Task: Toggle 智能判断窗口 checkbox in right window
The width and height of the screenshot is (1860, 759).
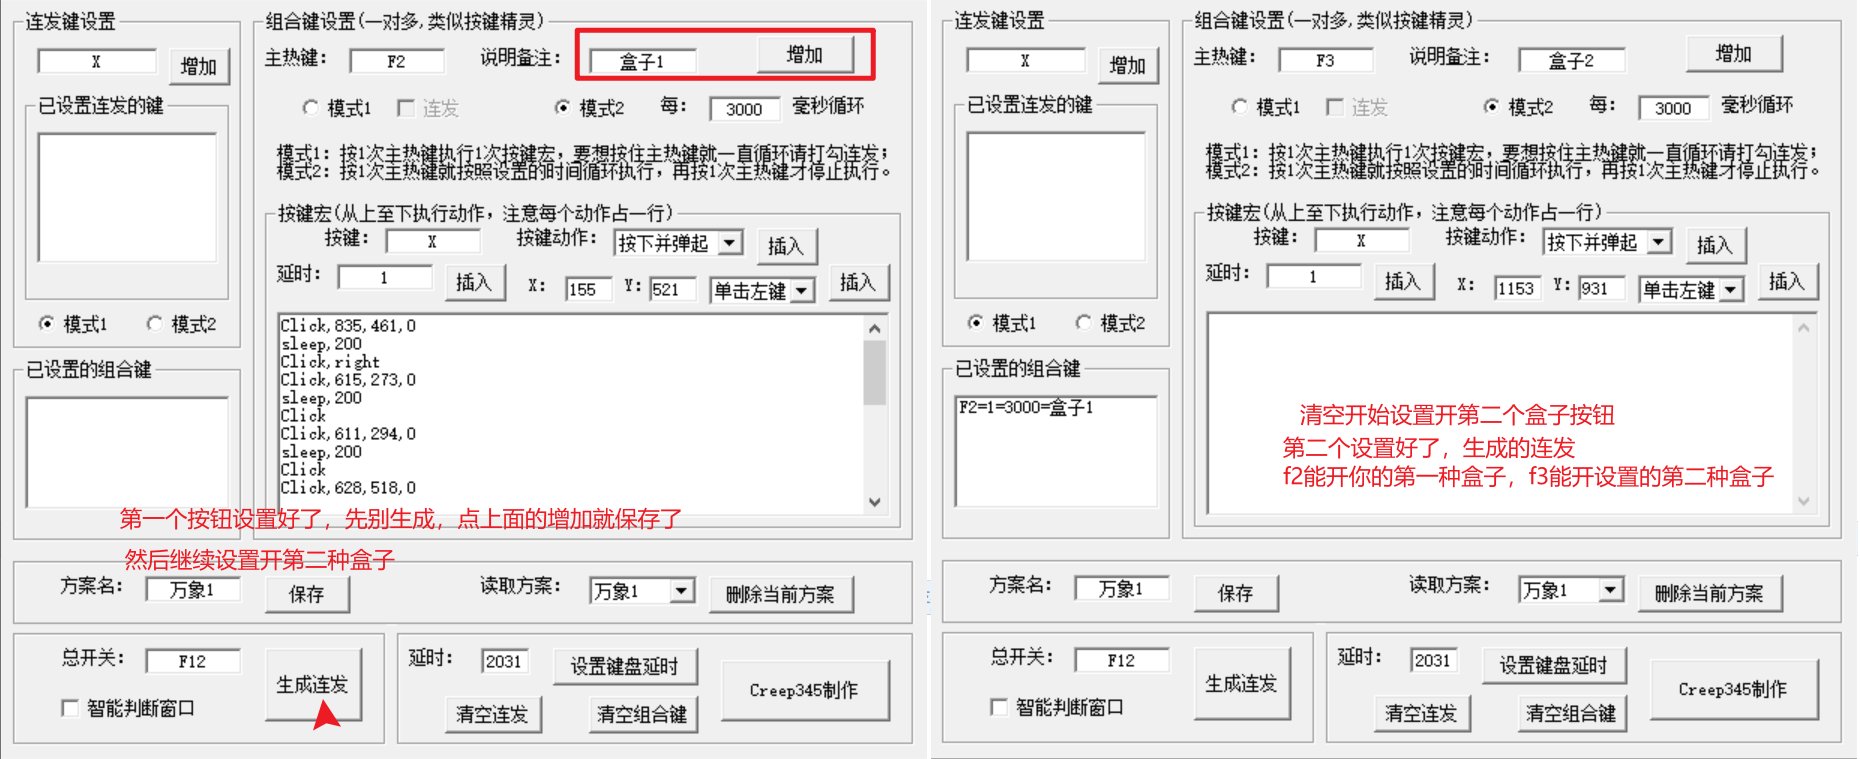Action: tap(999, 707)
